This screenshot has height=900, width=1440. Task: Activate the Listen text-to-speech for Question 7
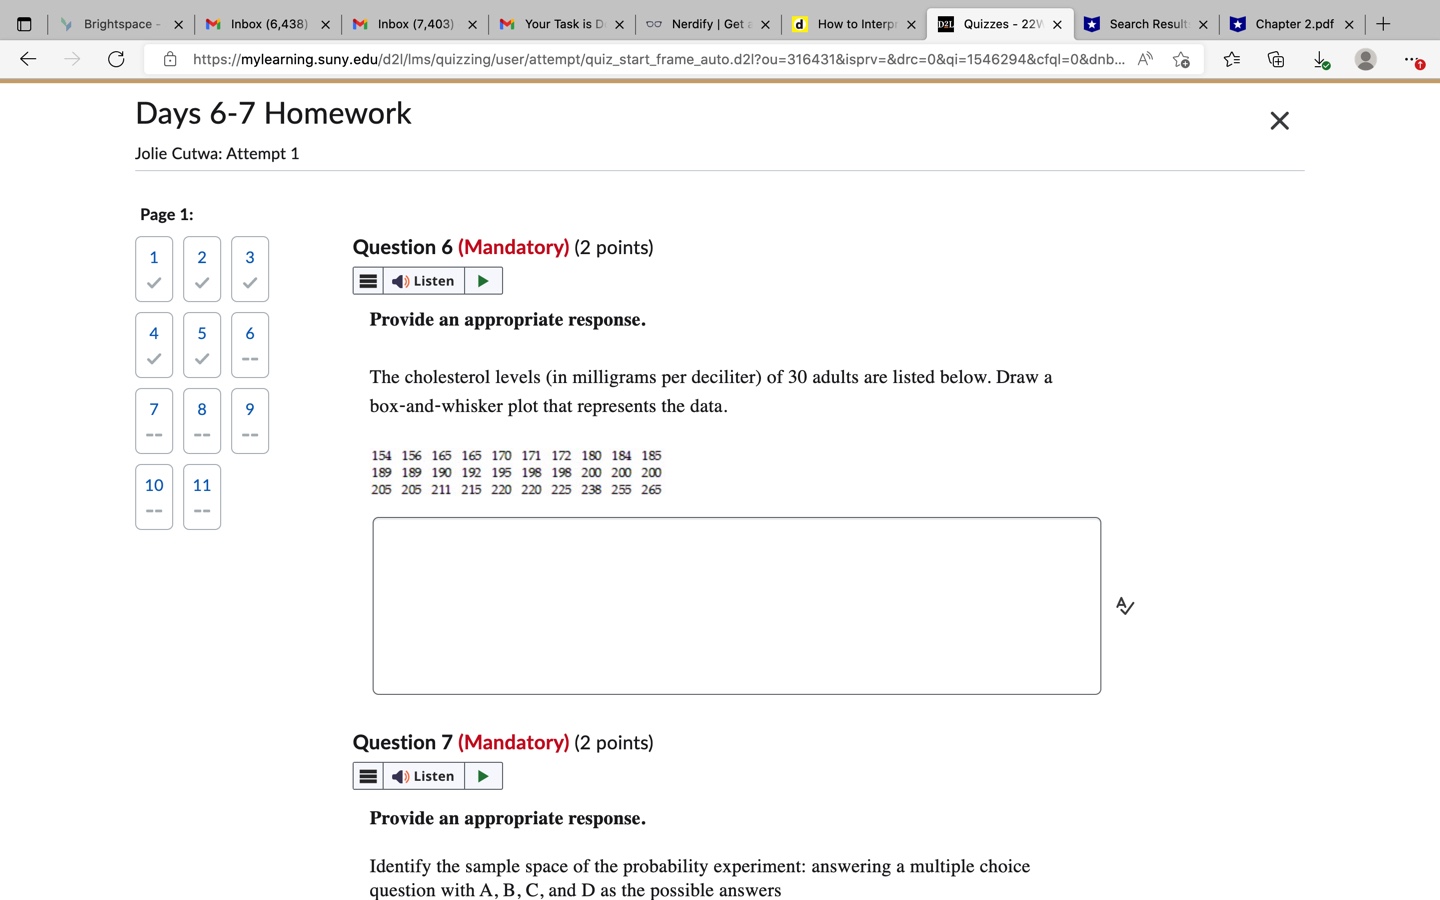click(x=424, y=775)
